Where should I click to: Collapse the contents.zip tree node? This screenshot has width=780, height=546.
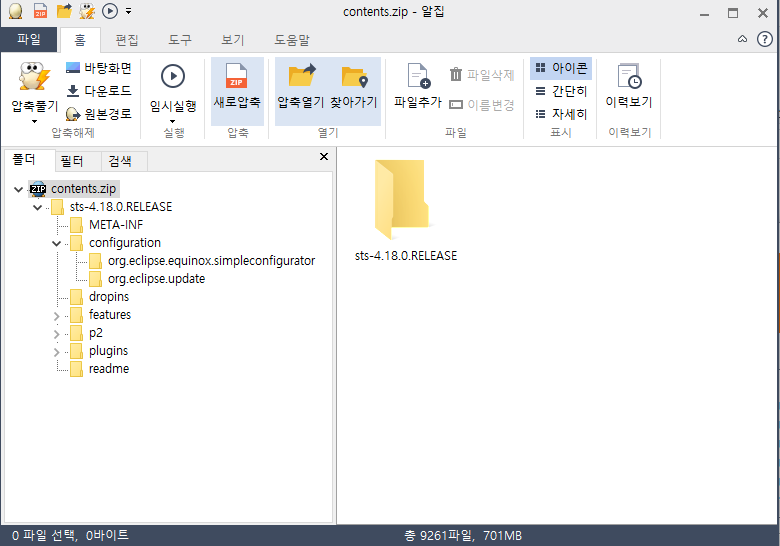(x=18, y=189)
